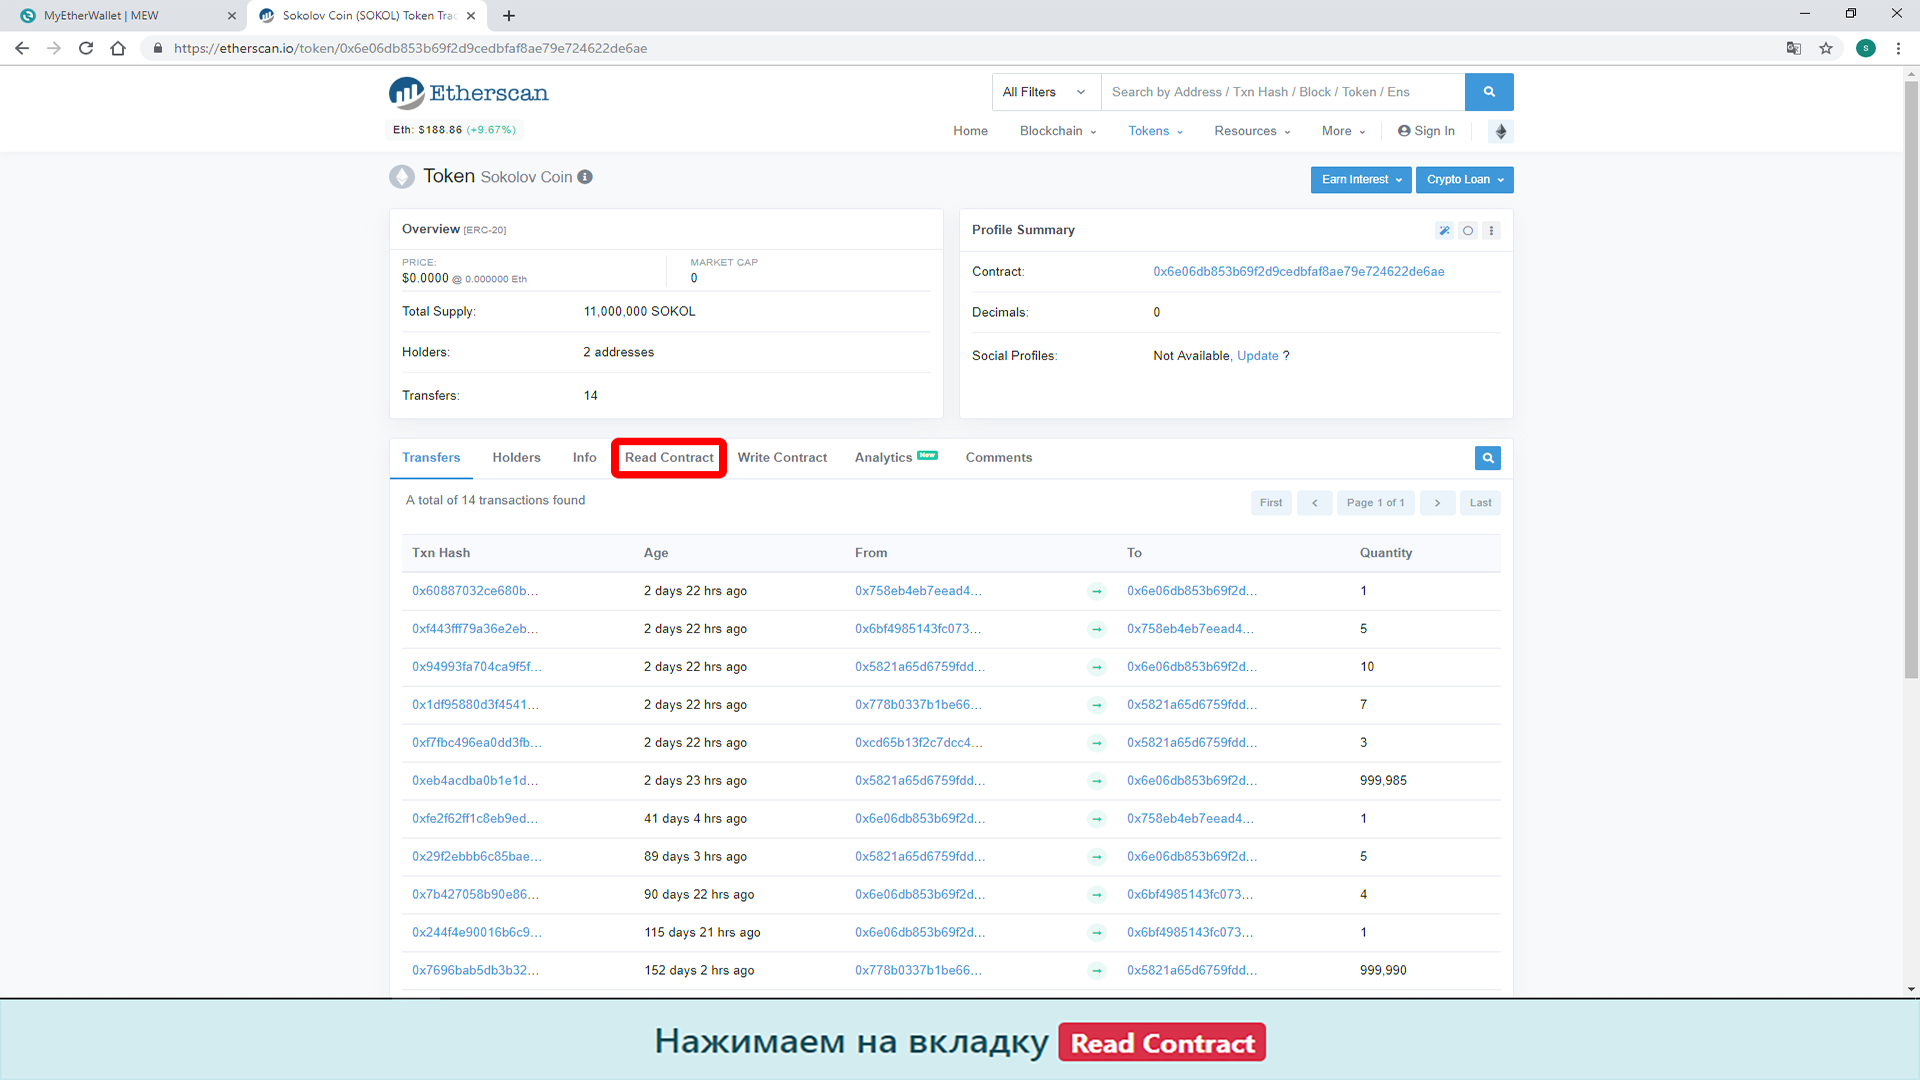Click the Ethereum network icon in navbar

pyautogui.click(x=1501, y=131)
